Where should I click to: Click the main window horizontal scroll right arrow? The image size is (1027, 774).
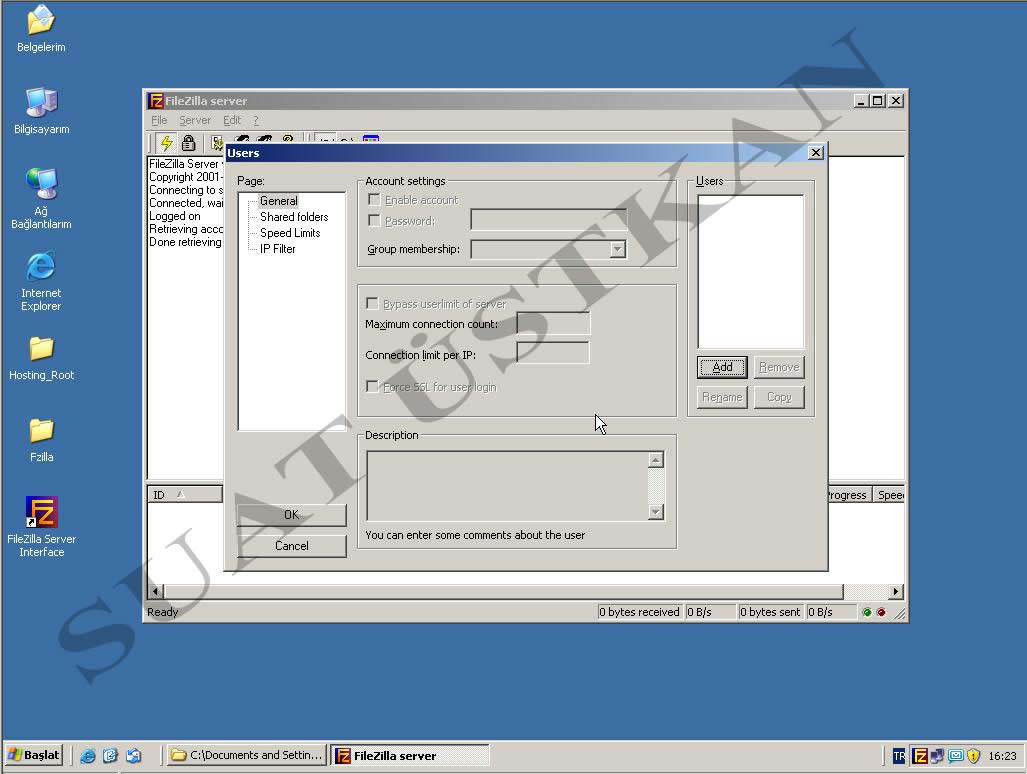click(x=895, y=592)
